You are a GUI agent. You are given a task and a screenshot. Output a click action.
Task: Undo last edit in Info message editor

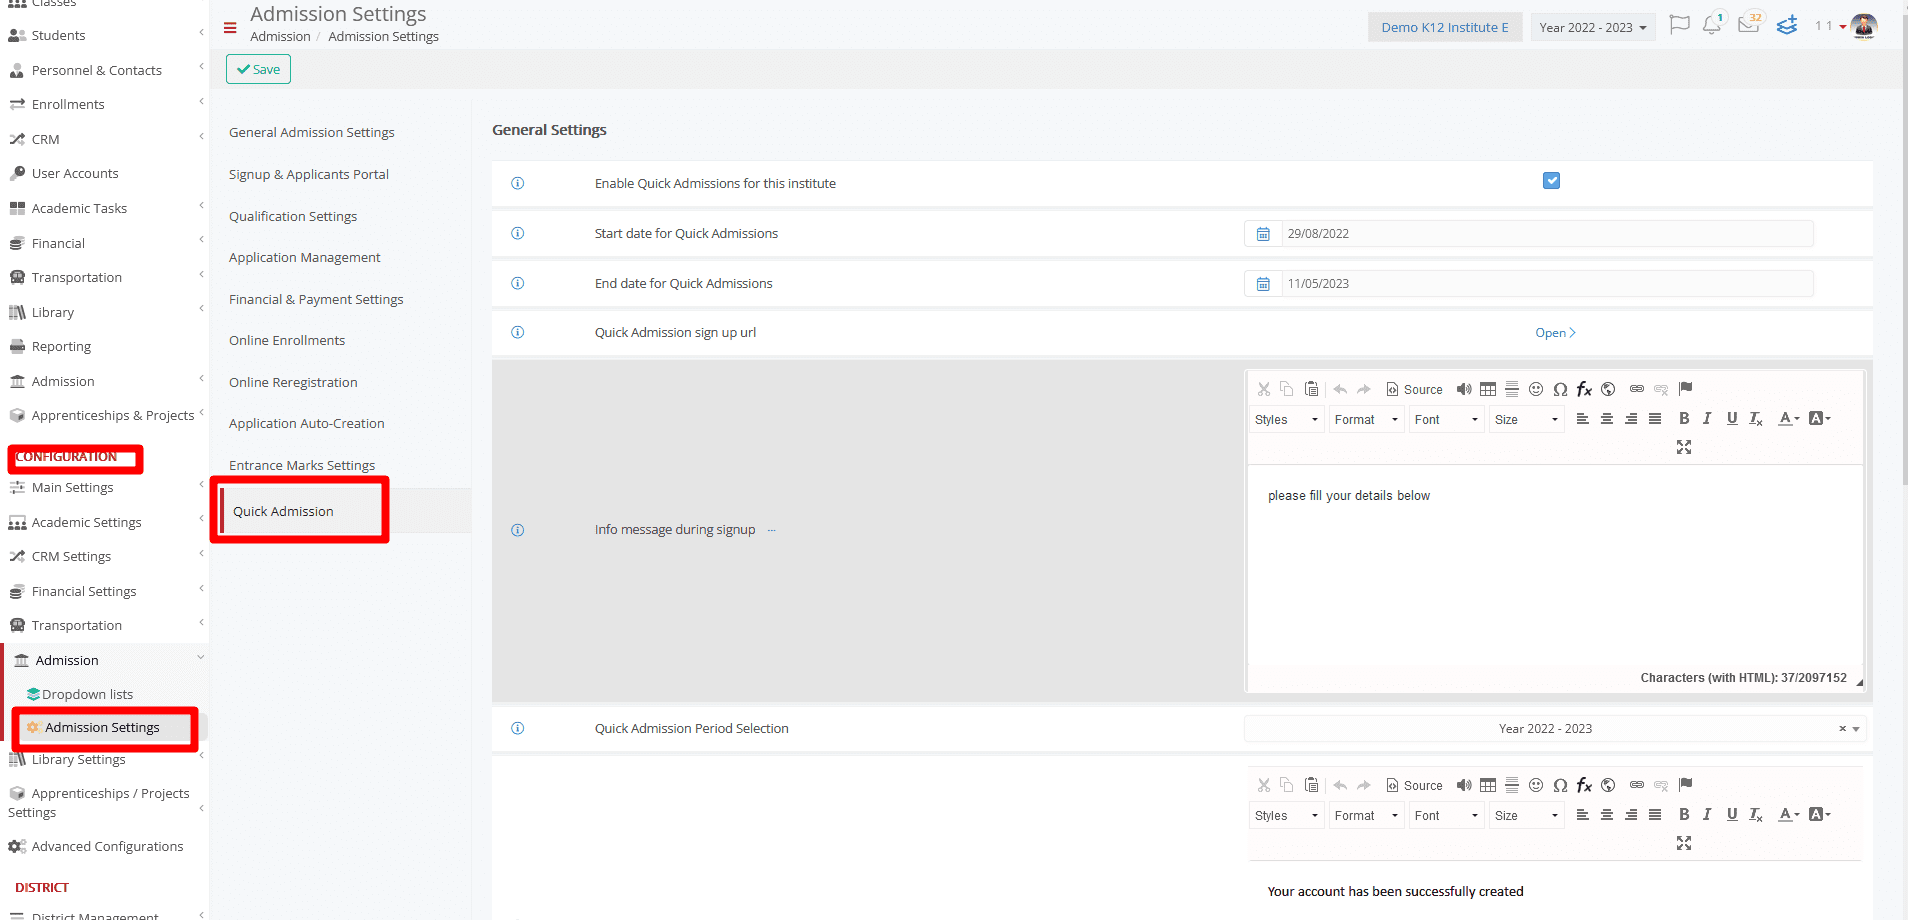pyautogui.click(x=1340, y=389)
